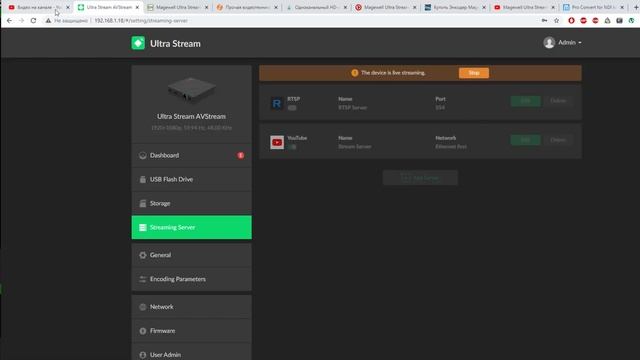
Task: Click the not-secure warning icon in address bar
Action: [x=48, y=20]
